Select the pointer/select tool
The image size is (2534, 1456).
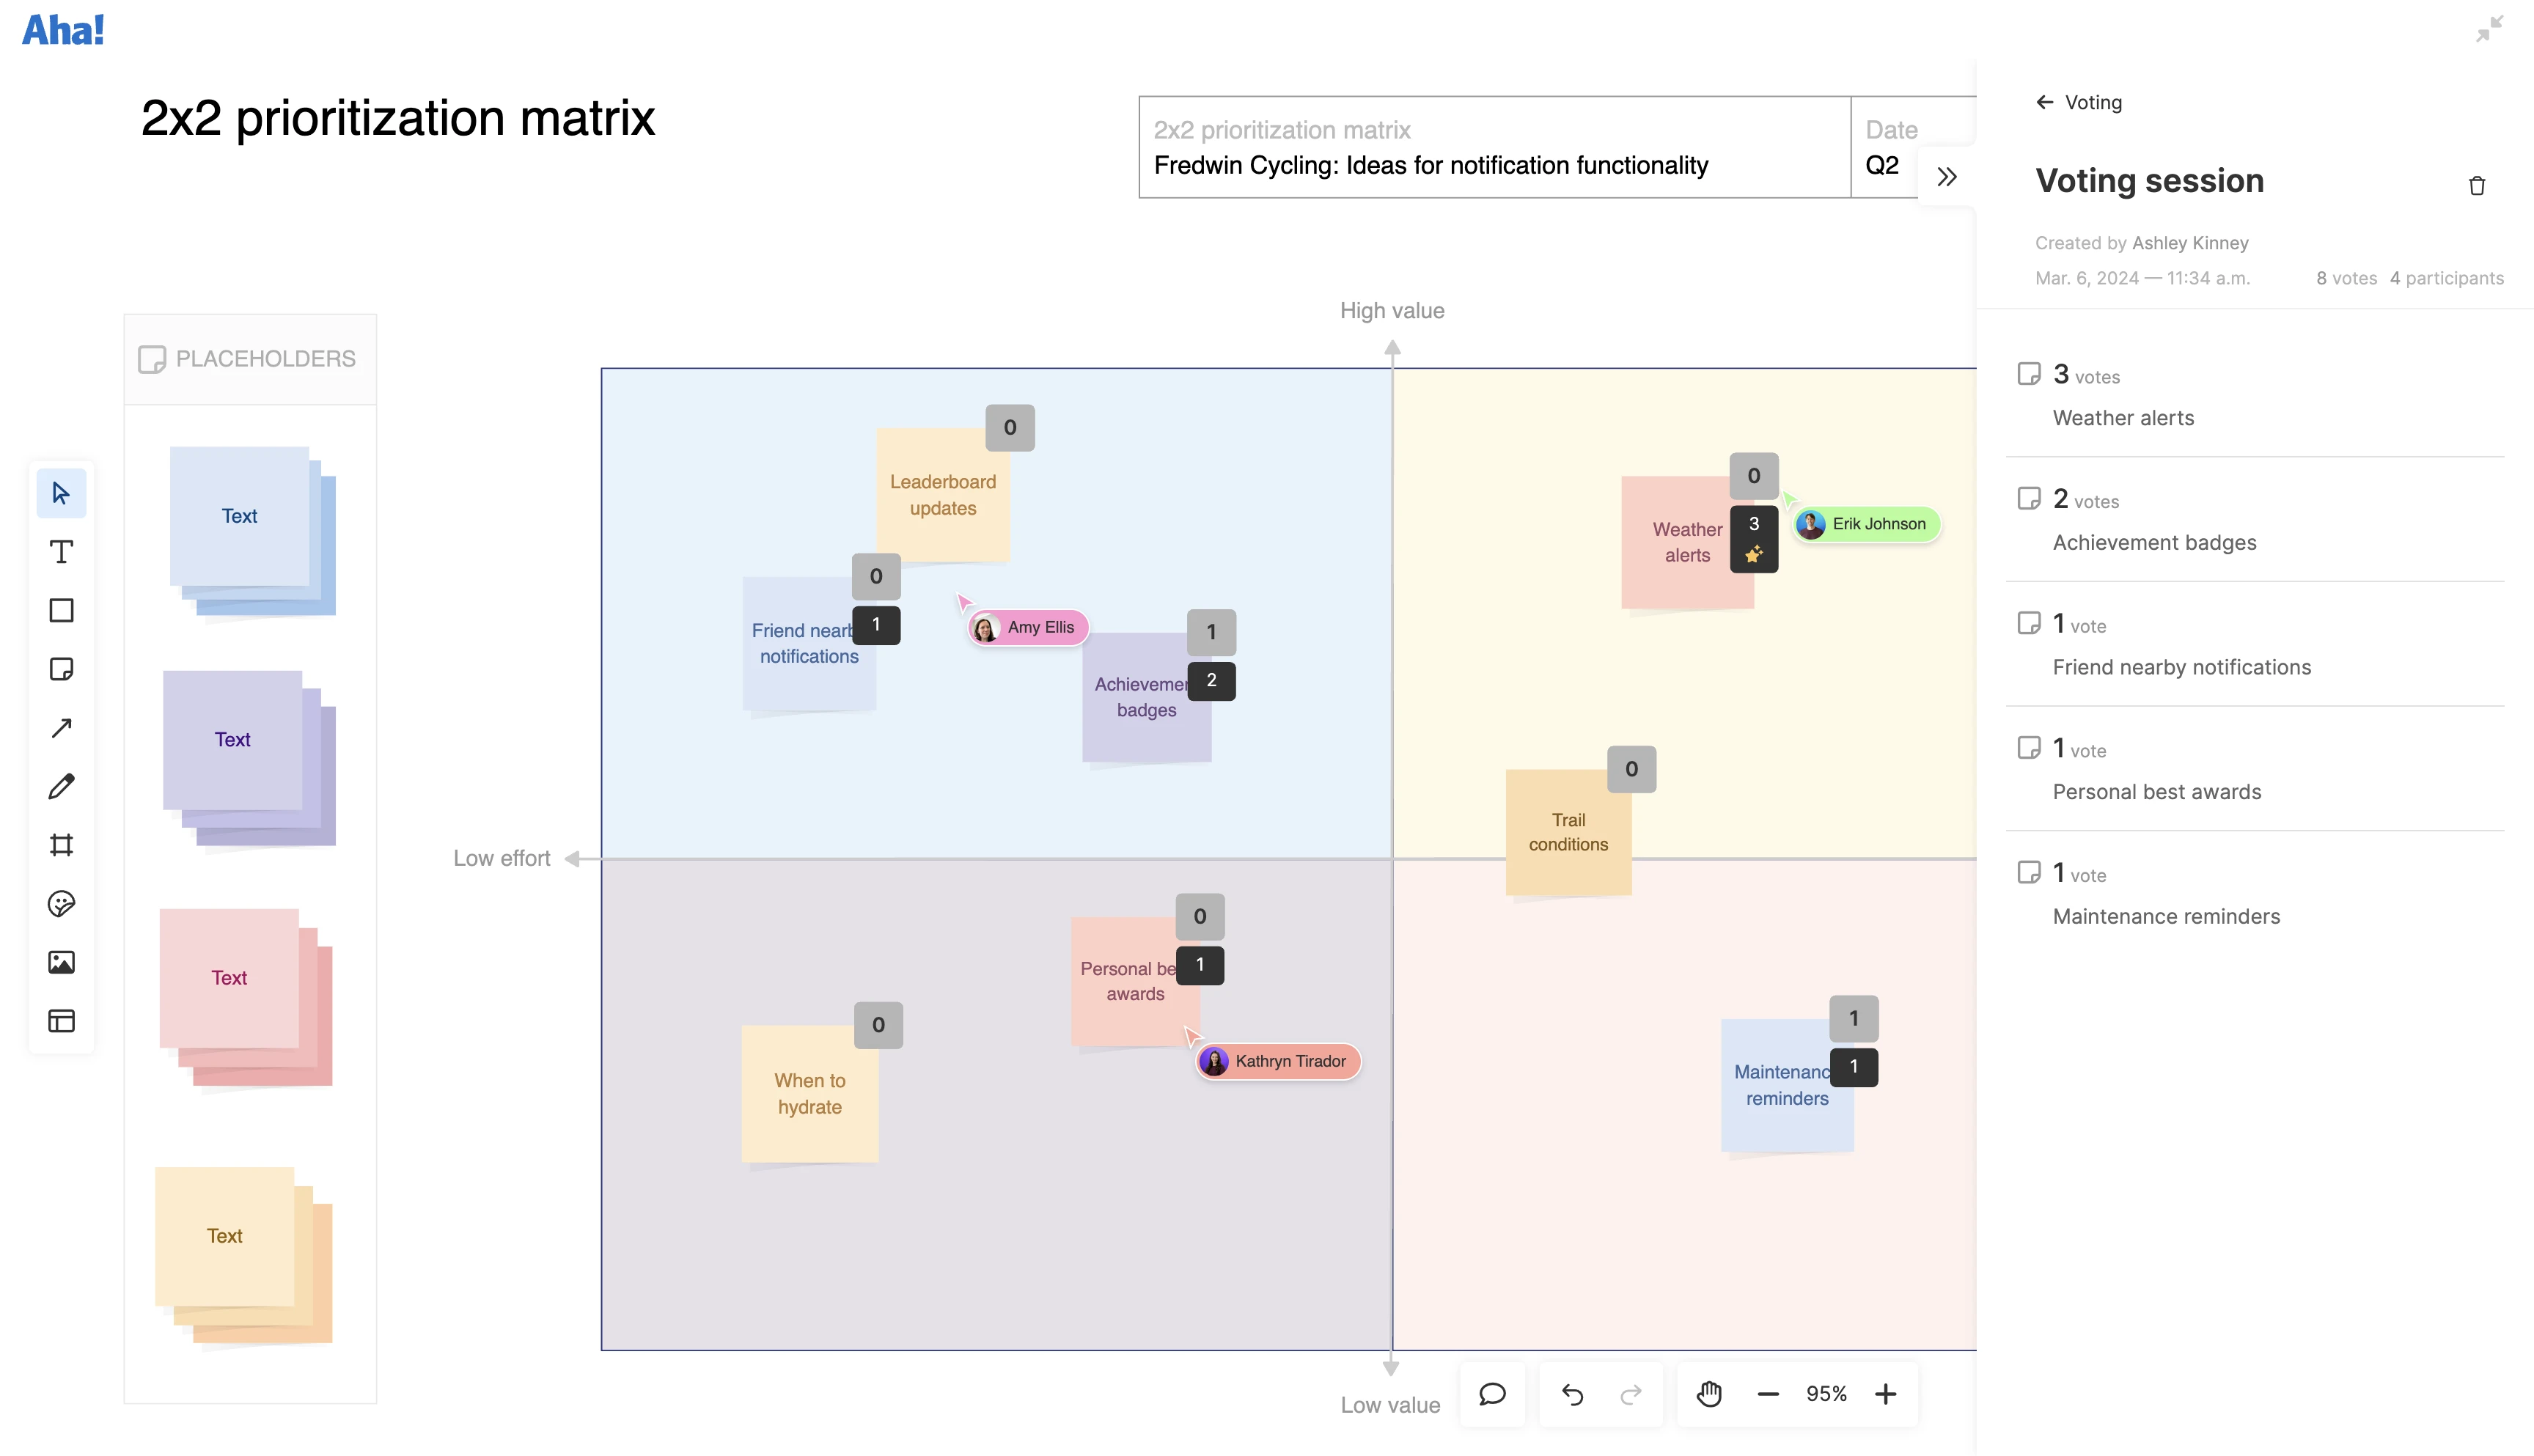coord(61,493)
